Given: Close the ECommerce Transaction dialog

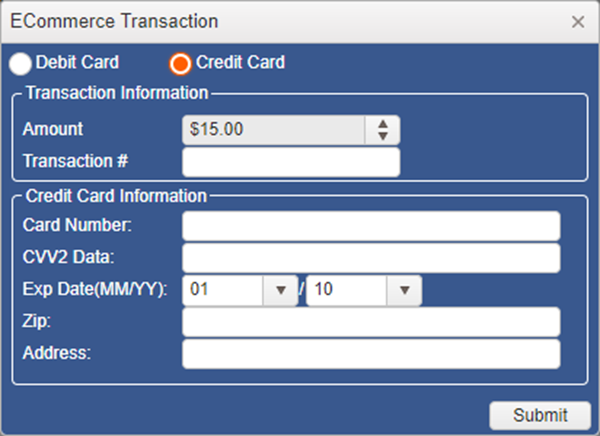Looking at the screenshot, I should coord(578,21).
